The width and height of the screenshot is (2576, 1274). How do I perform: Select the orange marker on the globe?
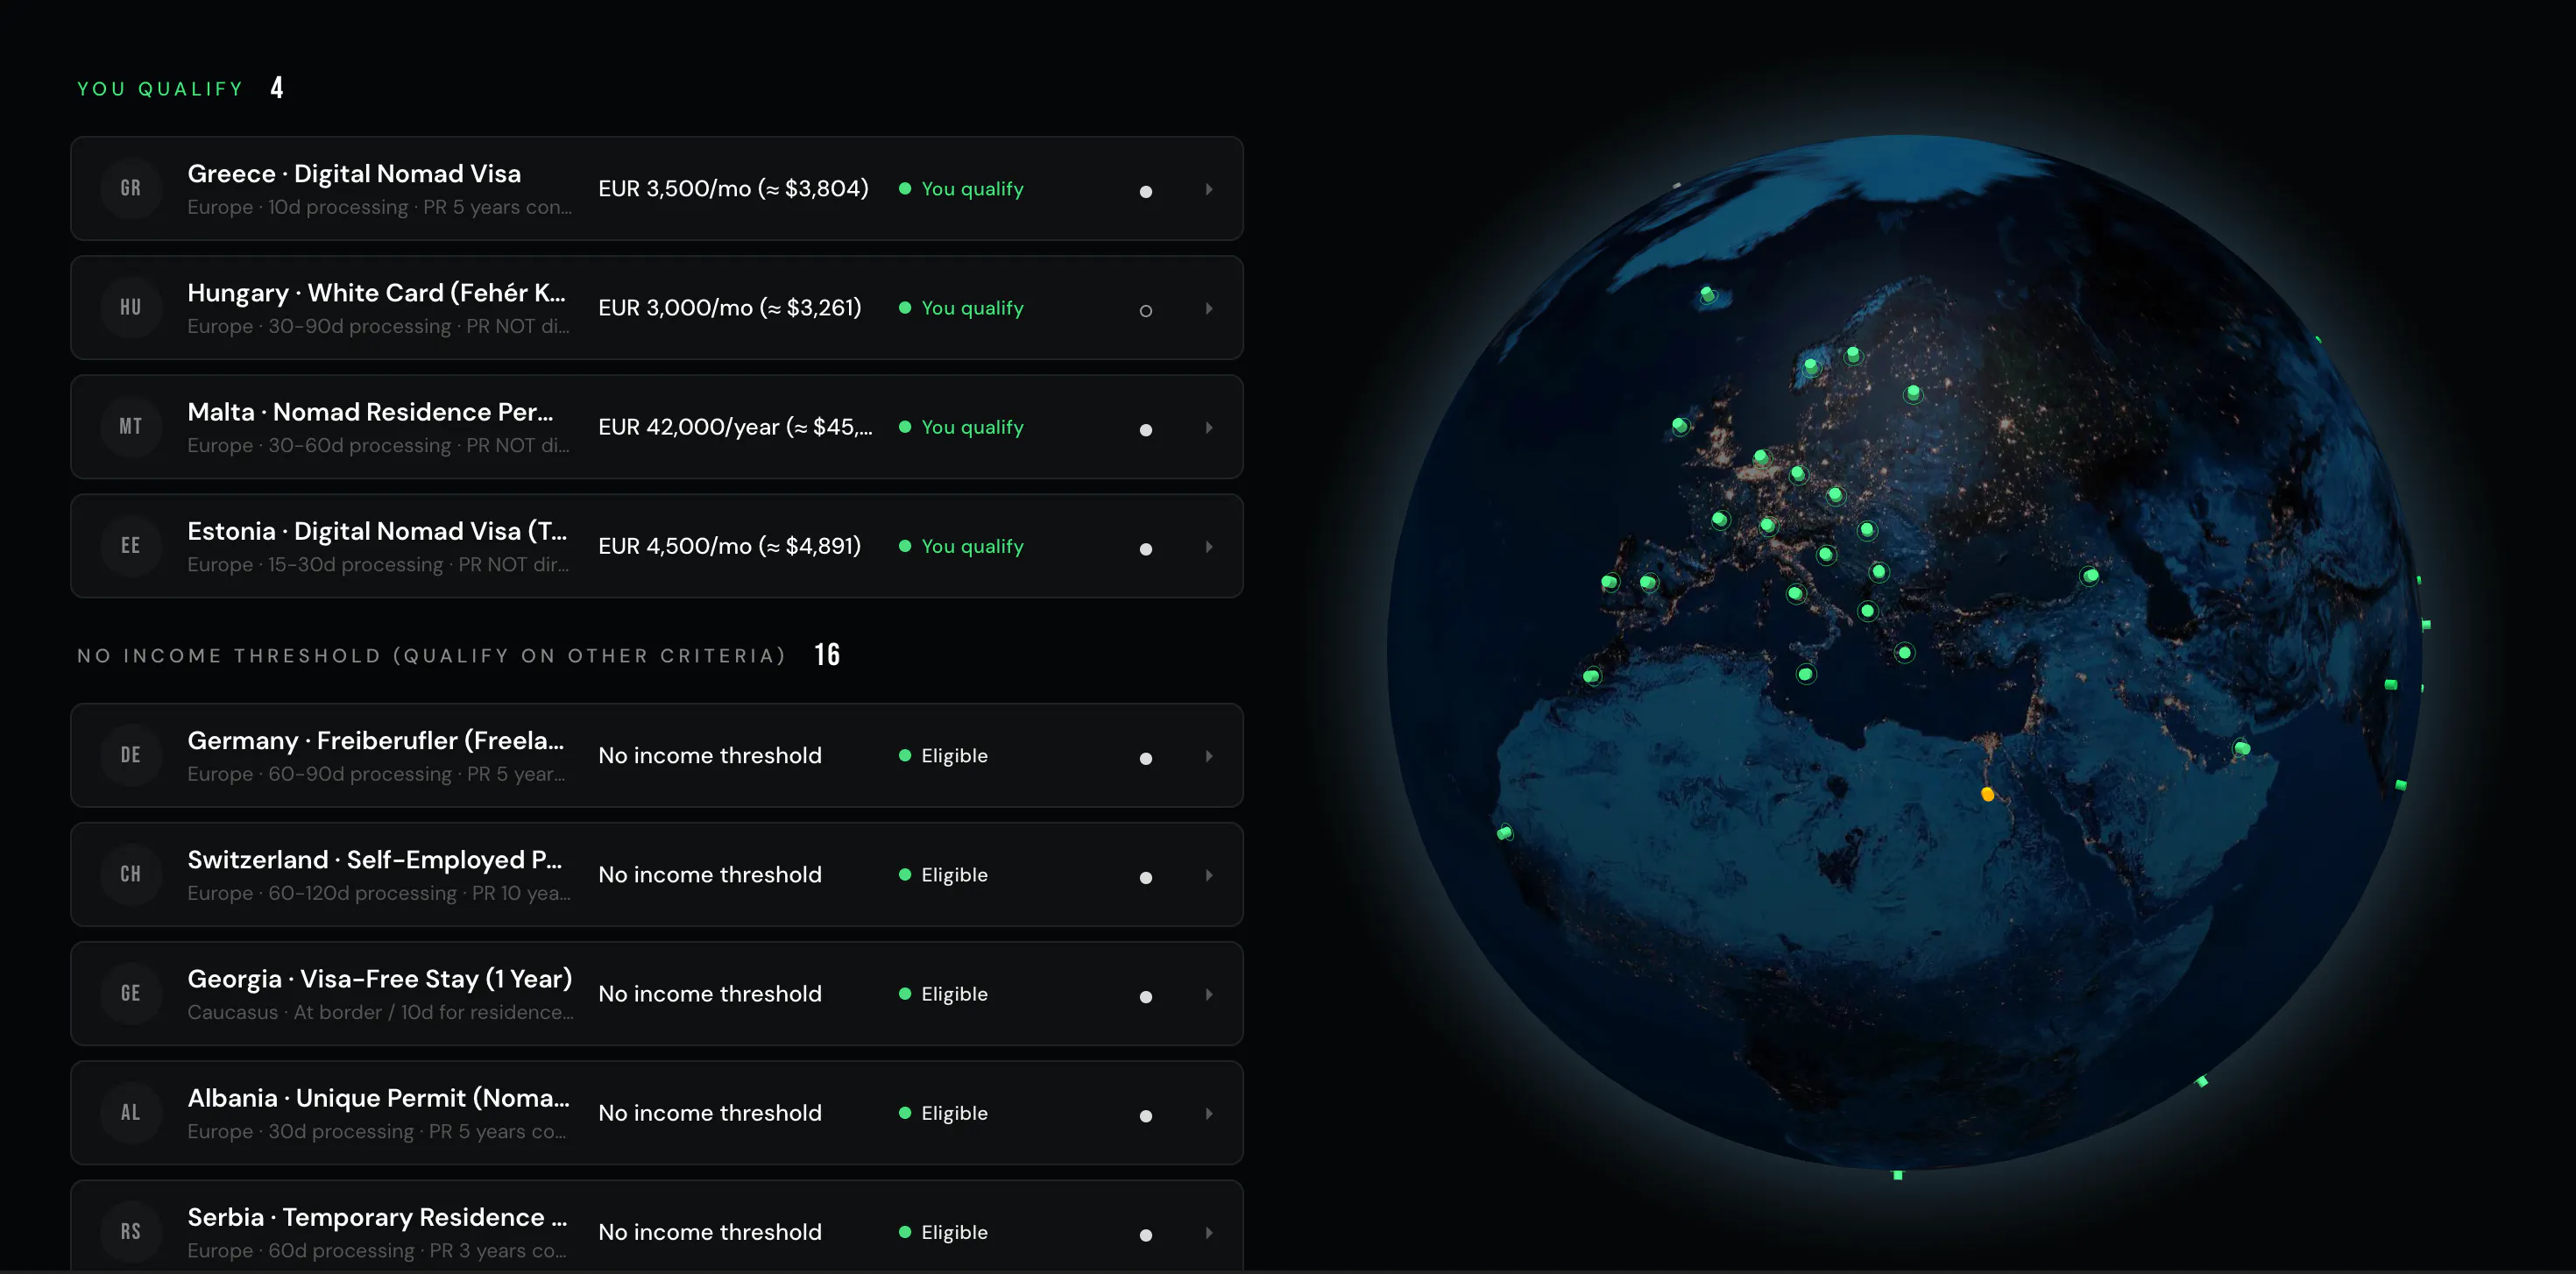(x=1987, y=794)
